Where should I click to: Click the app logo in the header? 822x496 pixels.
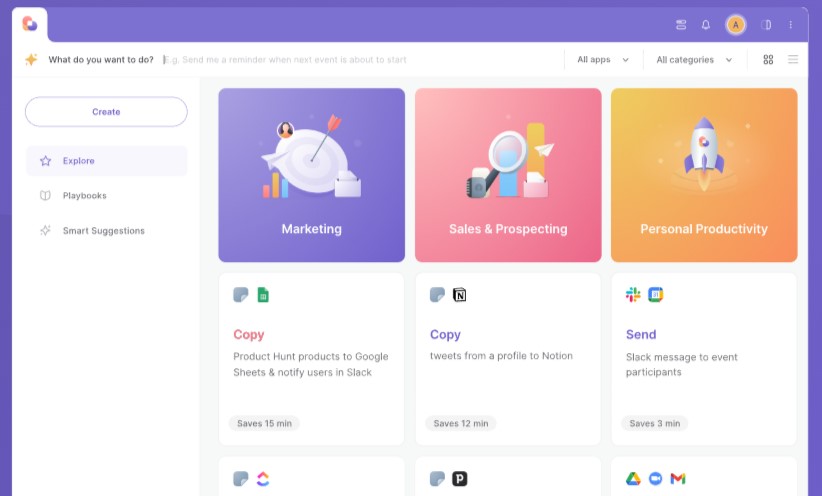coord(30,24)
